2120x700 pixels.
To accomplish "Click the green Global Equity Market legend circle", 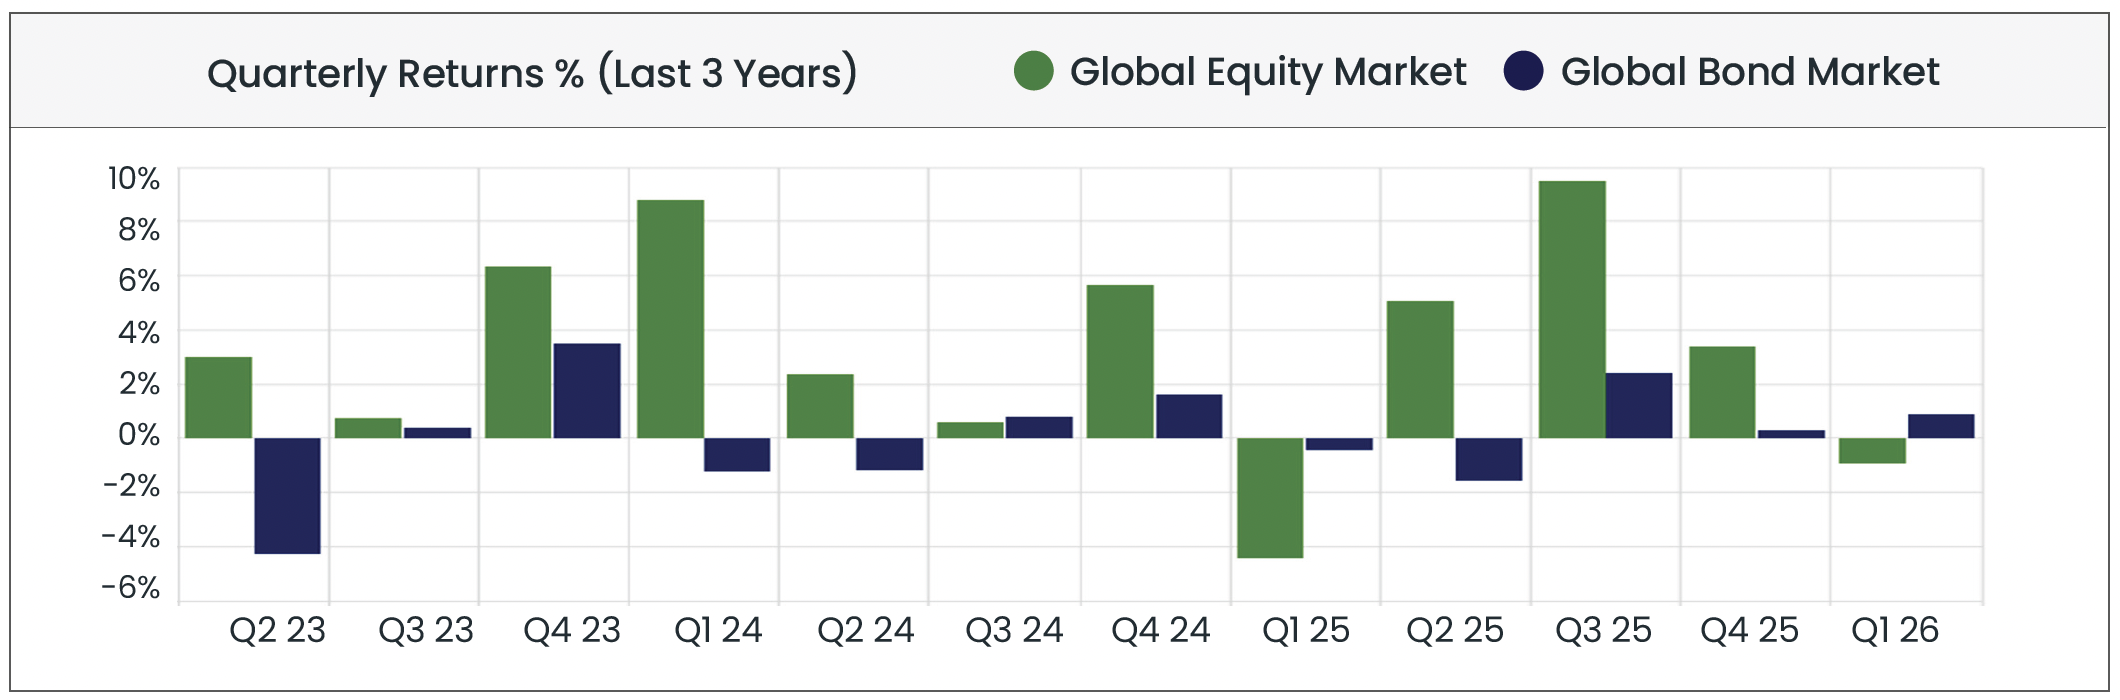I will (1033, 71).
